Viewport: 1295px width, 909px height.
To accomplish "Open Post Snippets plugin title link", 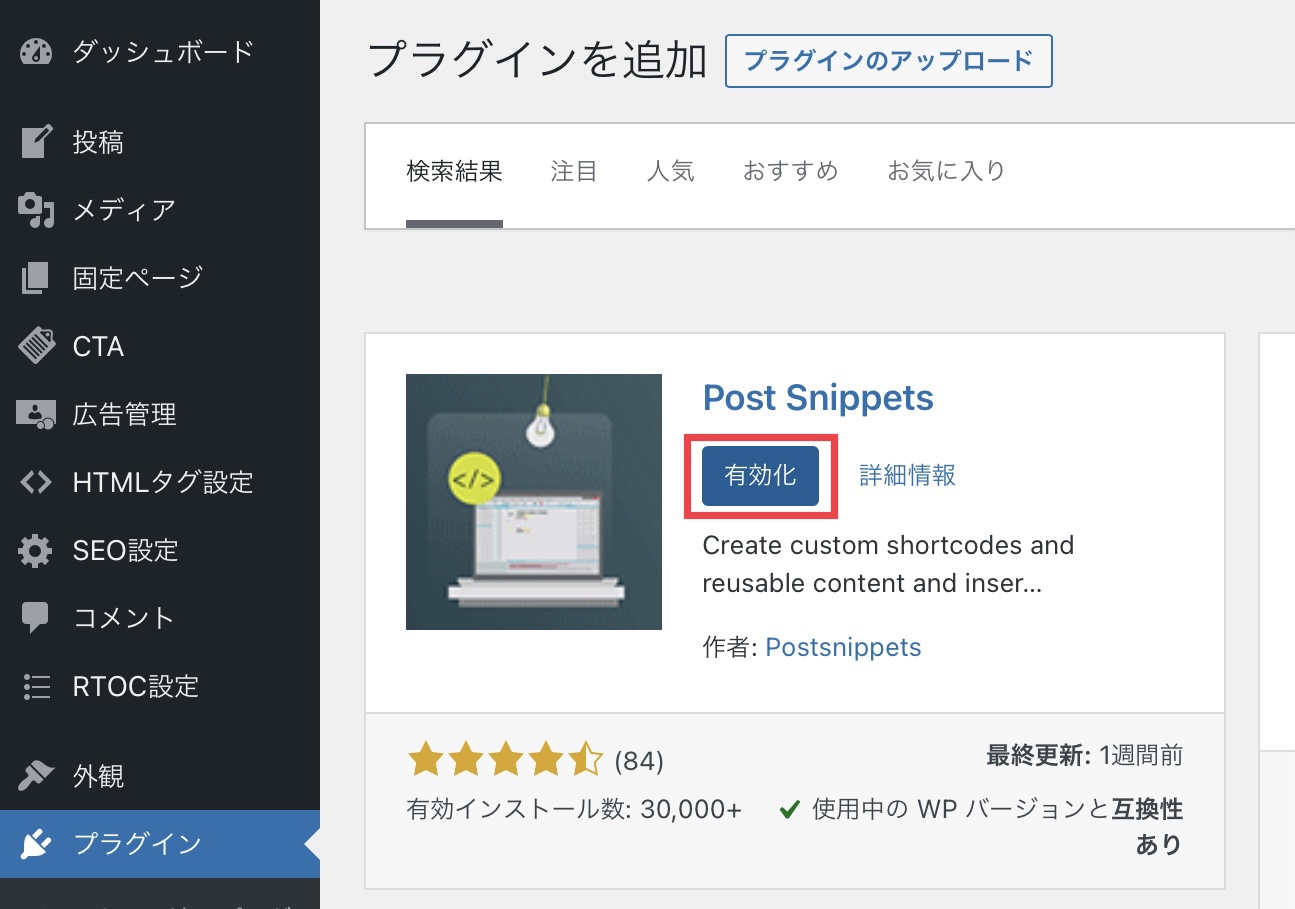I will coord(818,398).
